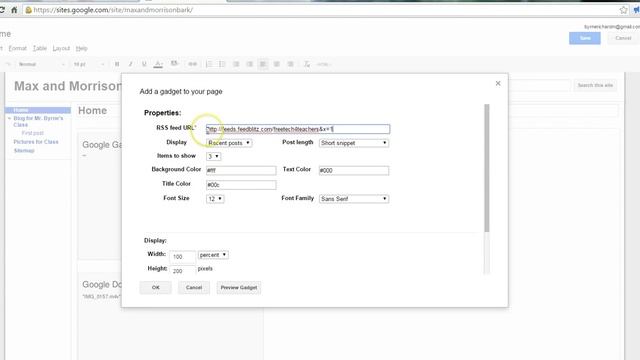
Task: Apply numbered list formatting
Action: coord(209,64)
